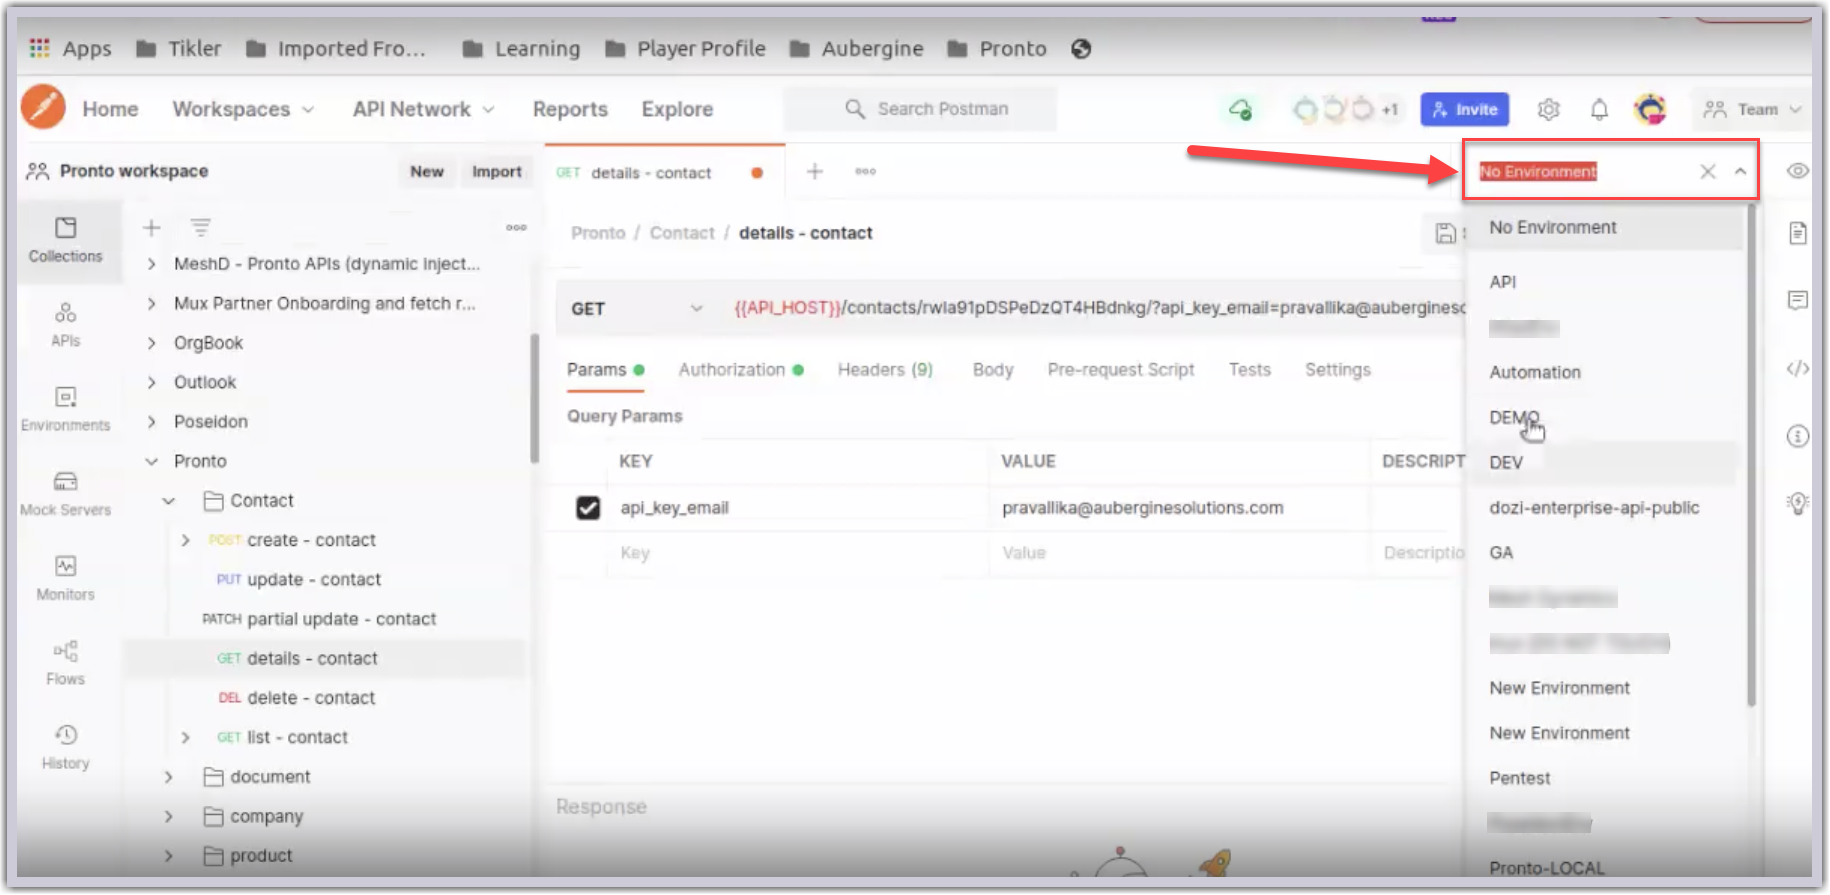Open the request info icon in right sidebar
The height and width of the screenshot is (895, 1830).
[1797, 436]
